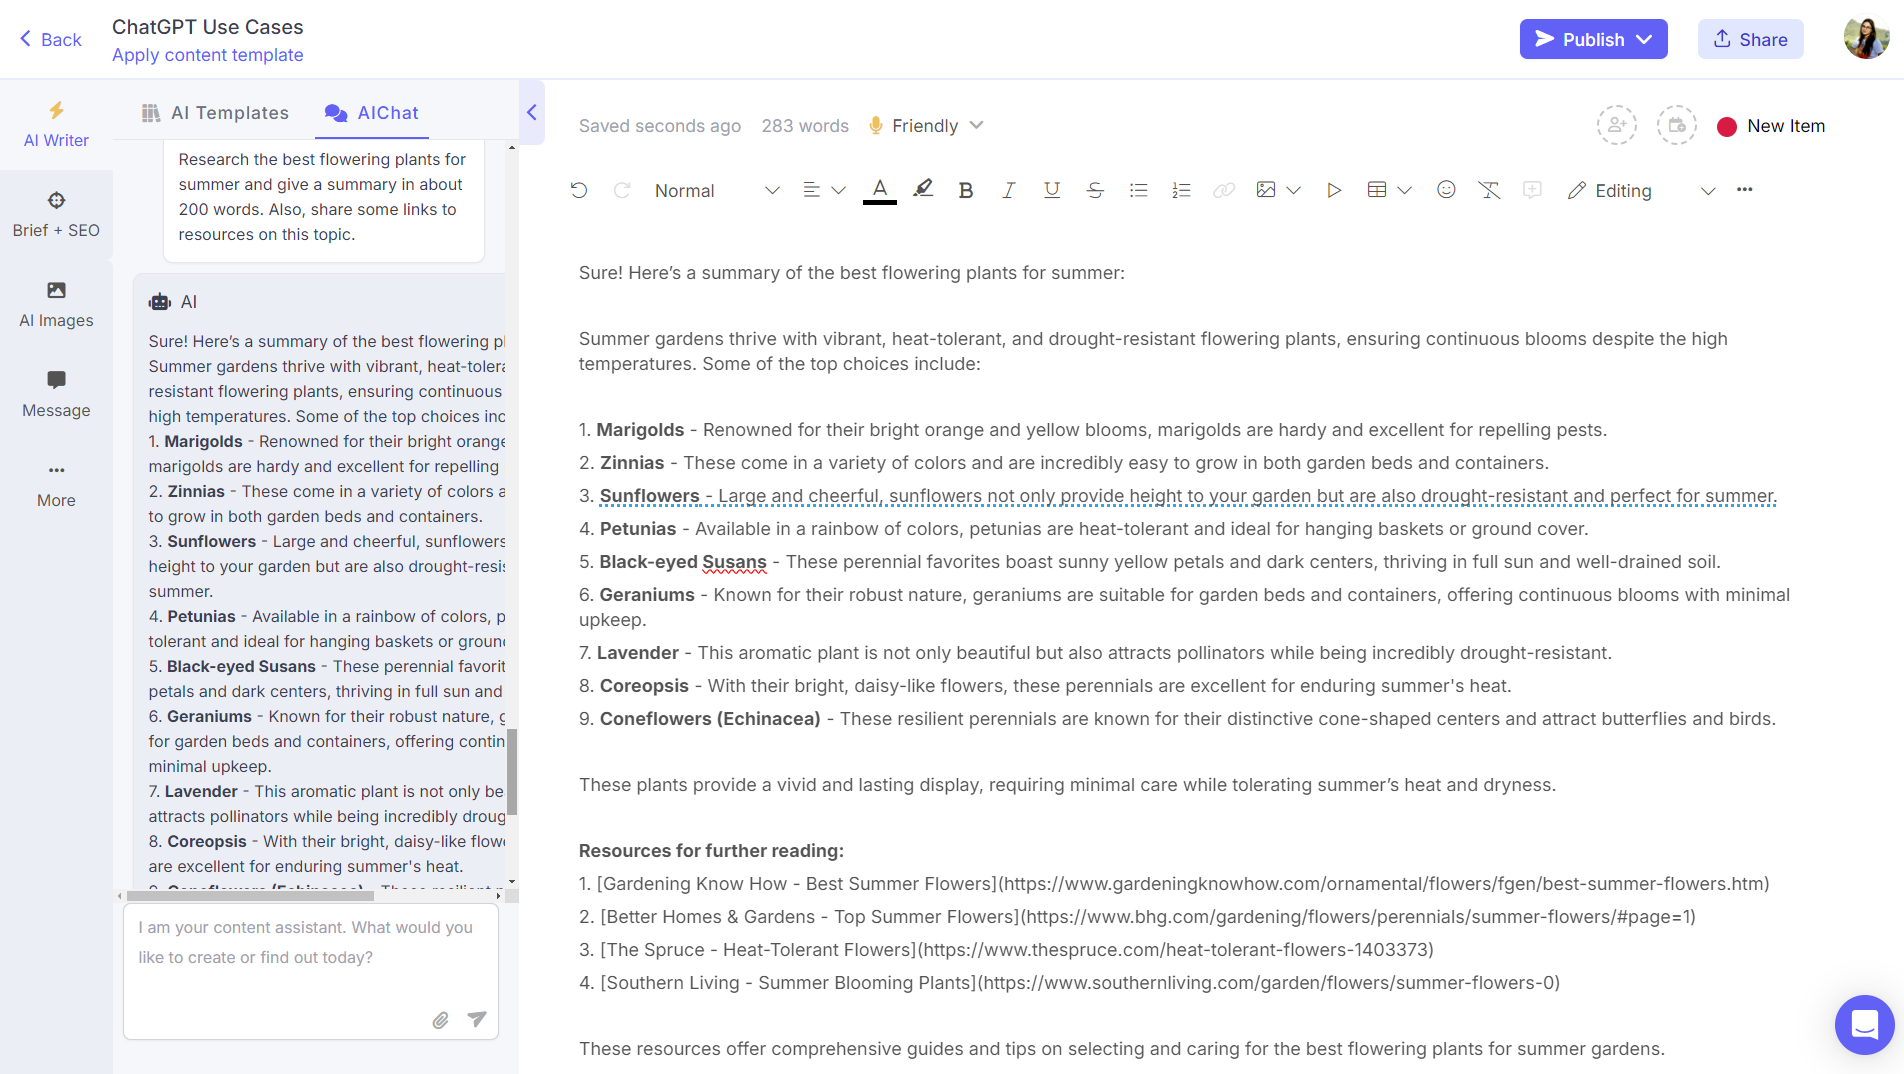The height and width of the screenshot is (1074, 1904).
Task: Insert an emoji into the document
Action: [1446, 189]
